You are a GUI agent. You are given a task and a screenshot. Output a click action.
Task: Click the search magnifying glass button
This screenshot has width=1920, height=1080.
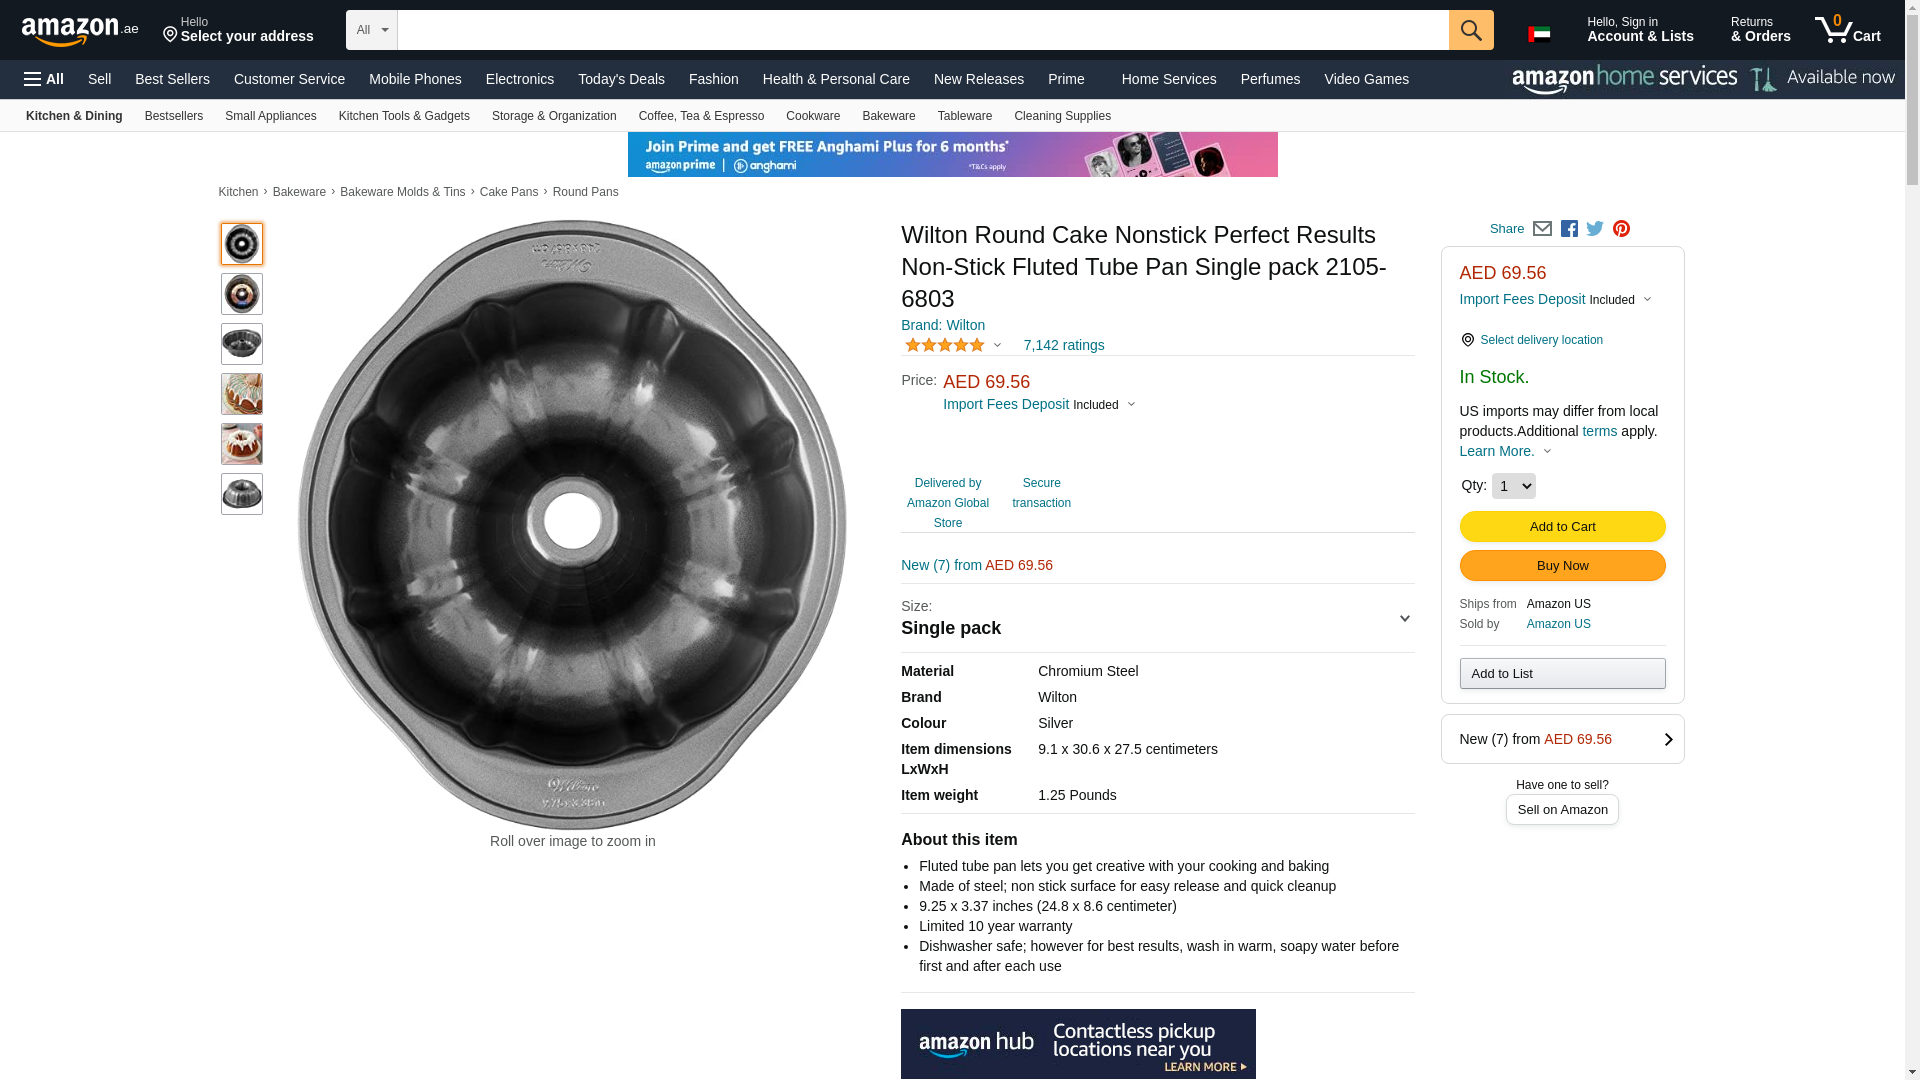point(1470,30)
